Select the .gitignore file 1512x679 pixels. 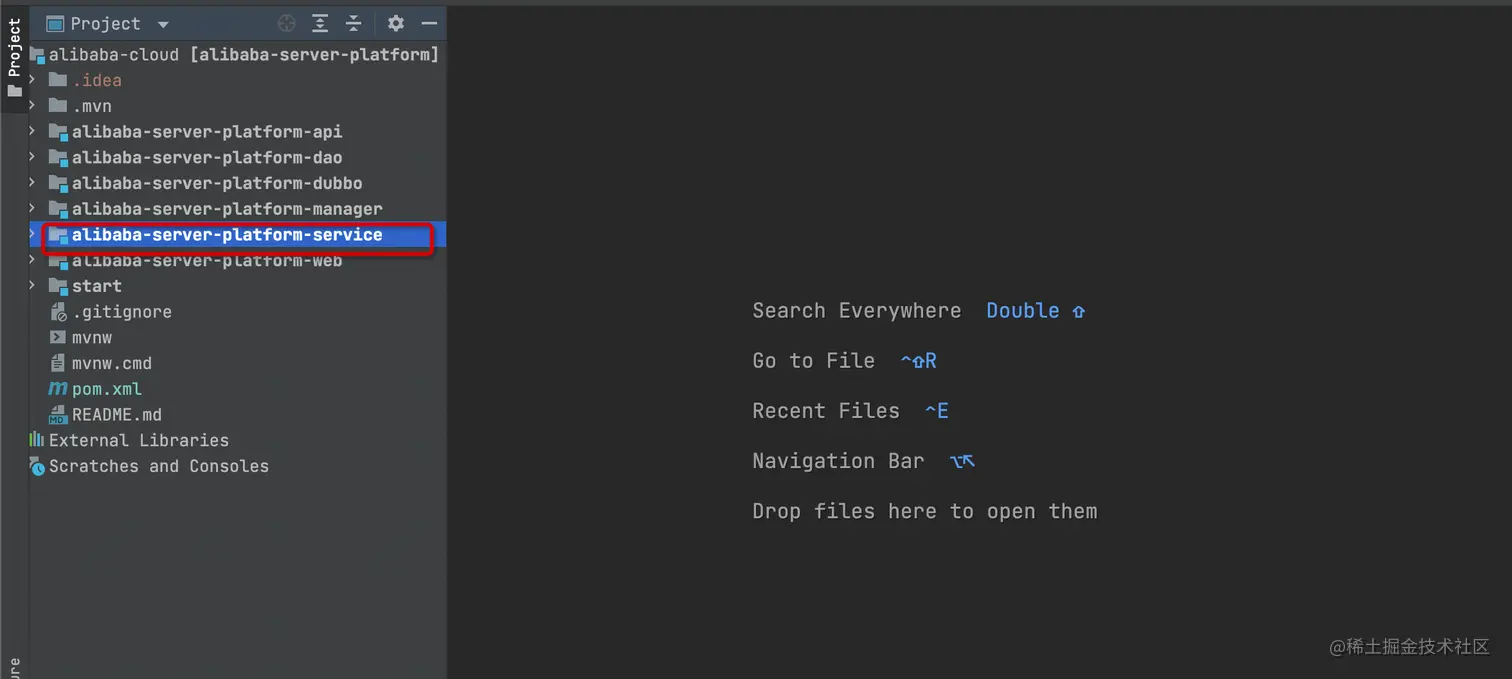(238, 312)
